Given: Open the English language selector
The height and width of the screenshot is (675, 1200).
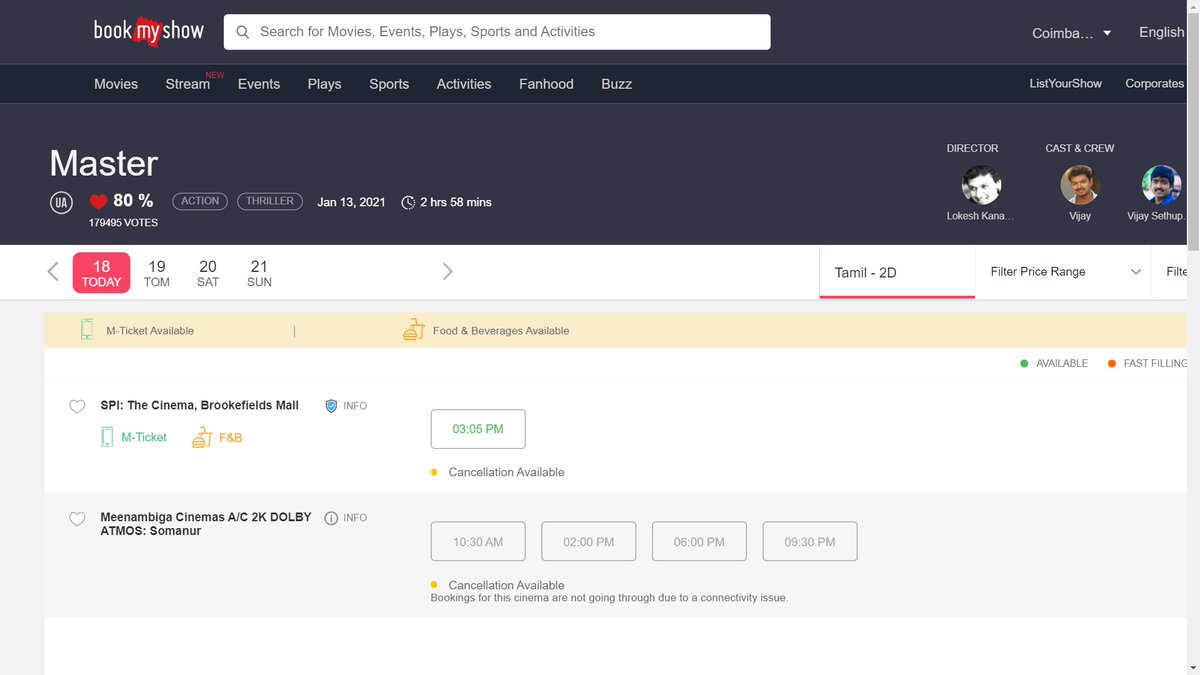Looking at the screenshot, I should (x=1162, y=32).
